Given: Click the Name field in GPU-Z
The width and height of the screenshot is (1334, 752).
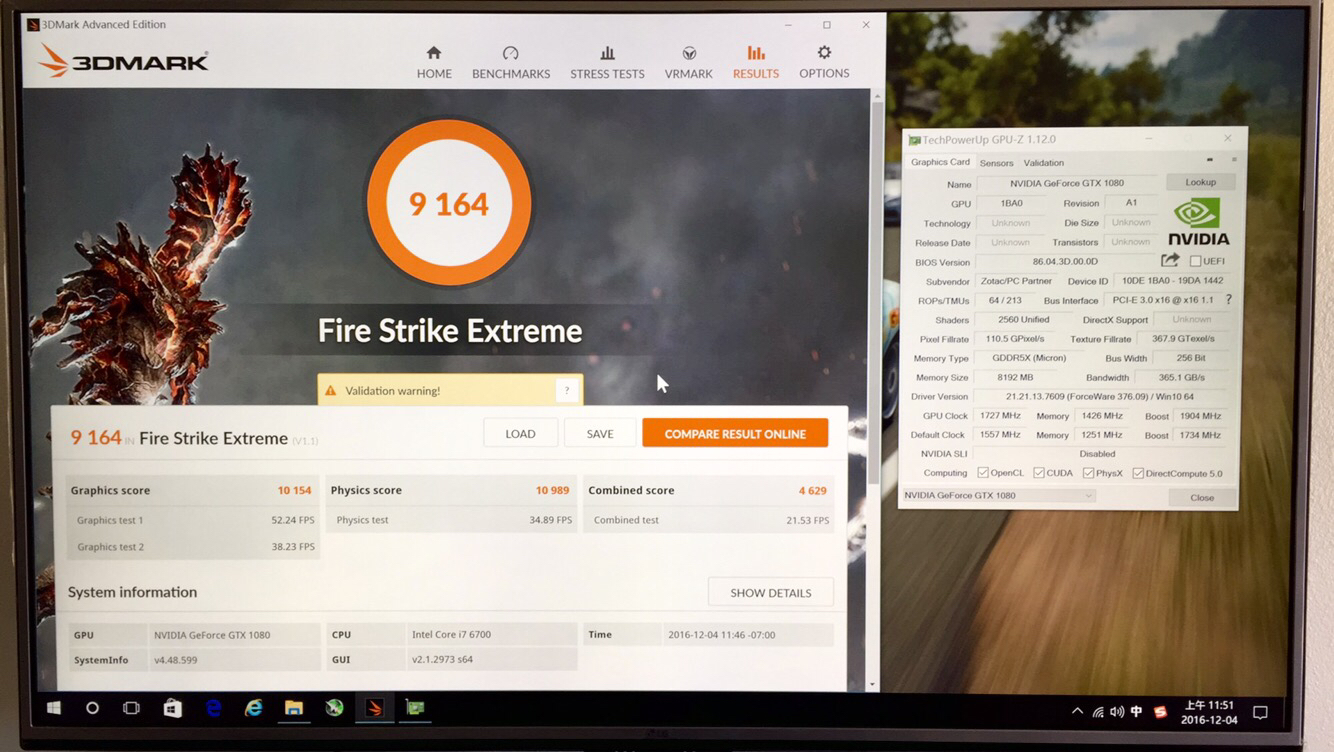Looking at the screenshot, I should pos(1069,183).
